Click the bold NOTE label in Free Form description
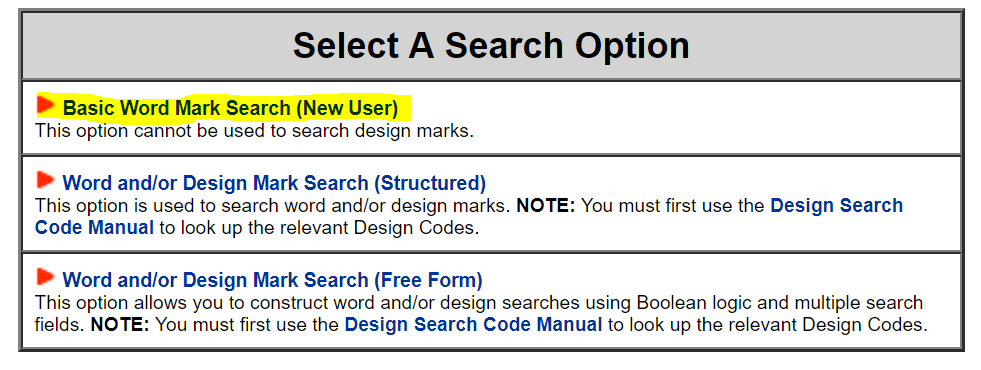 click(x=121, y=325)
